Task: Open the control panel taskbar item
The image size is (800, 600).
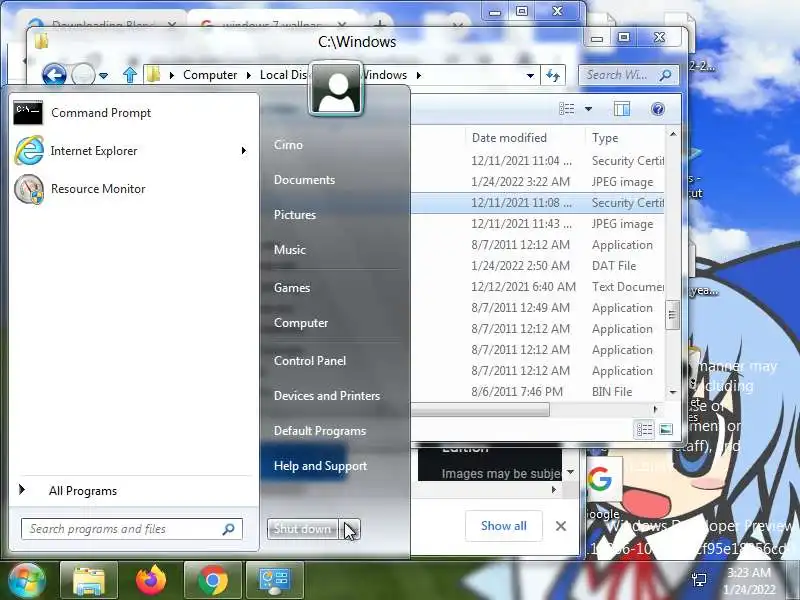Action: 275,581
